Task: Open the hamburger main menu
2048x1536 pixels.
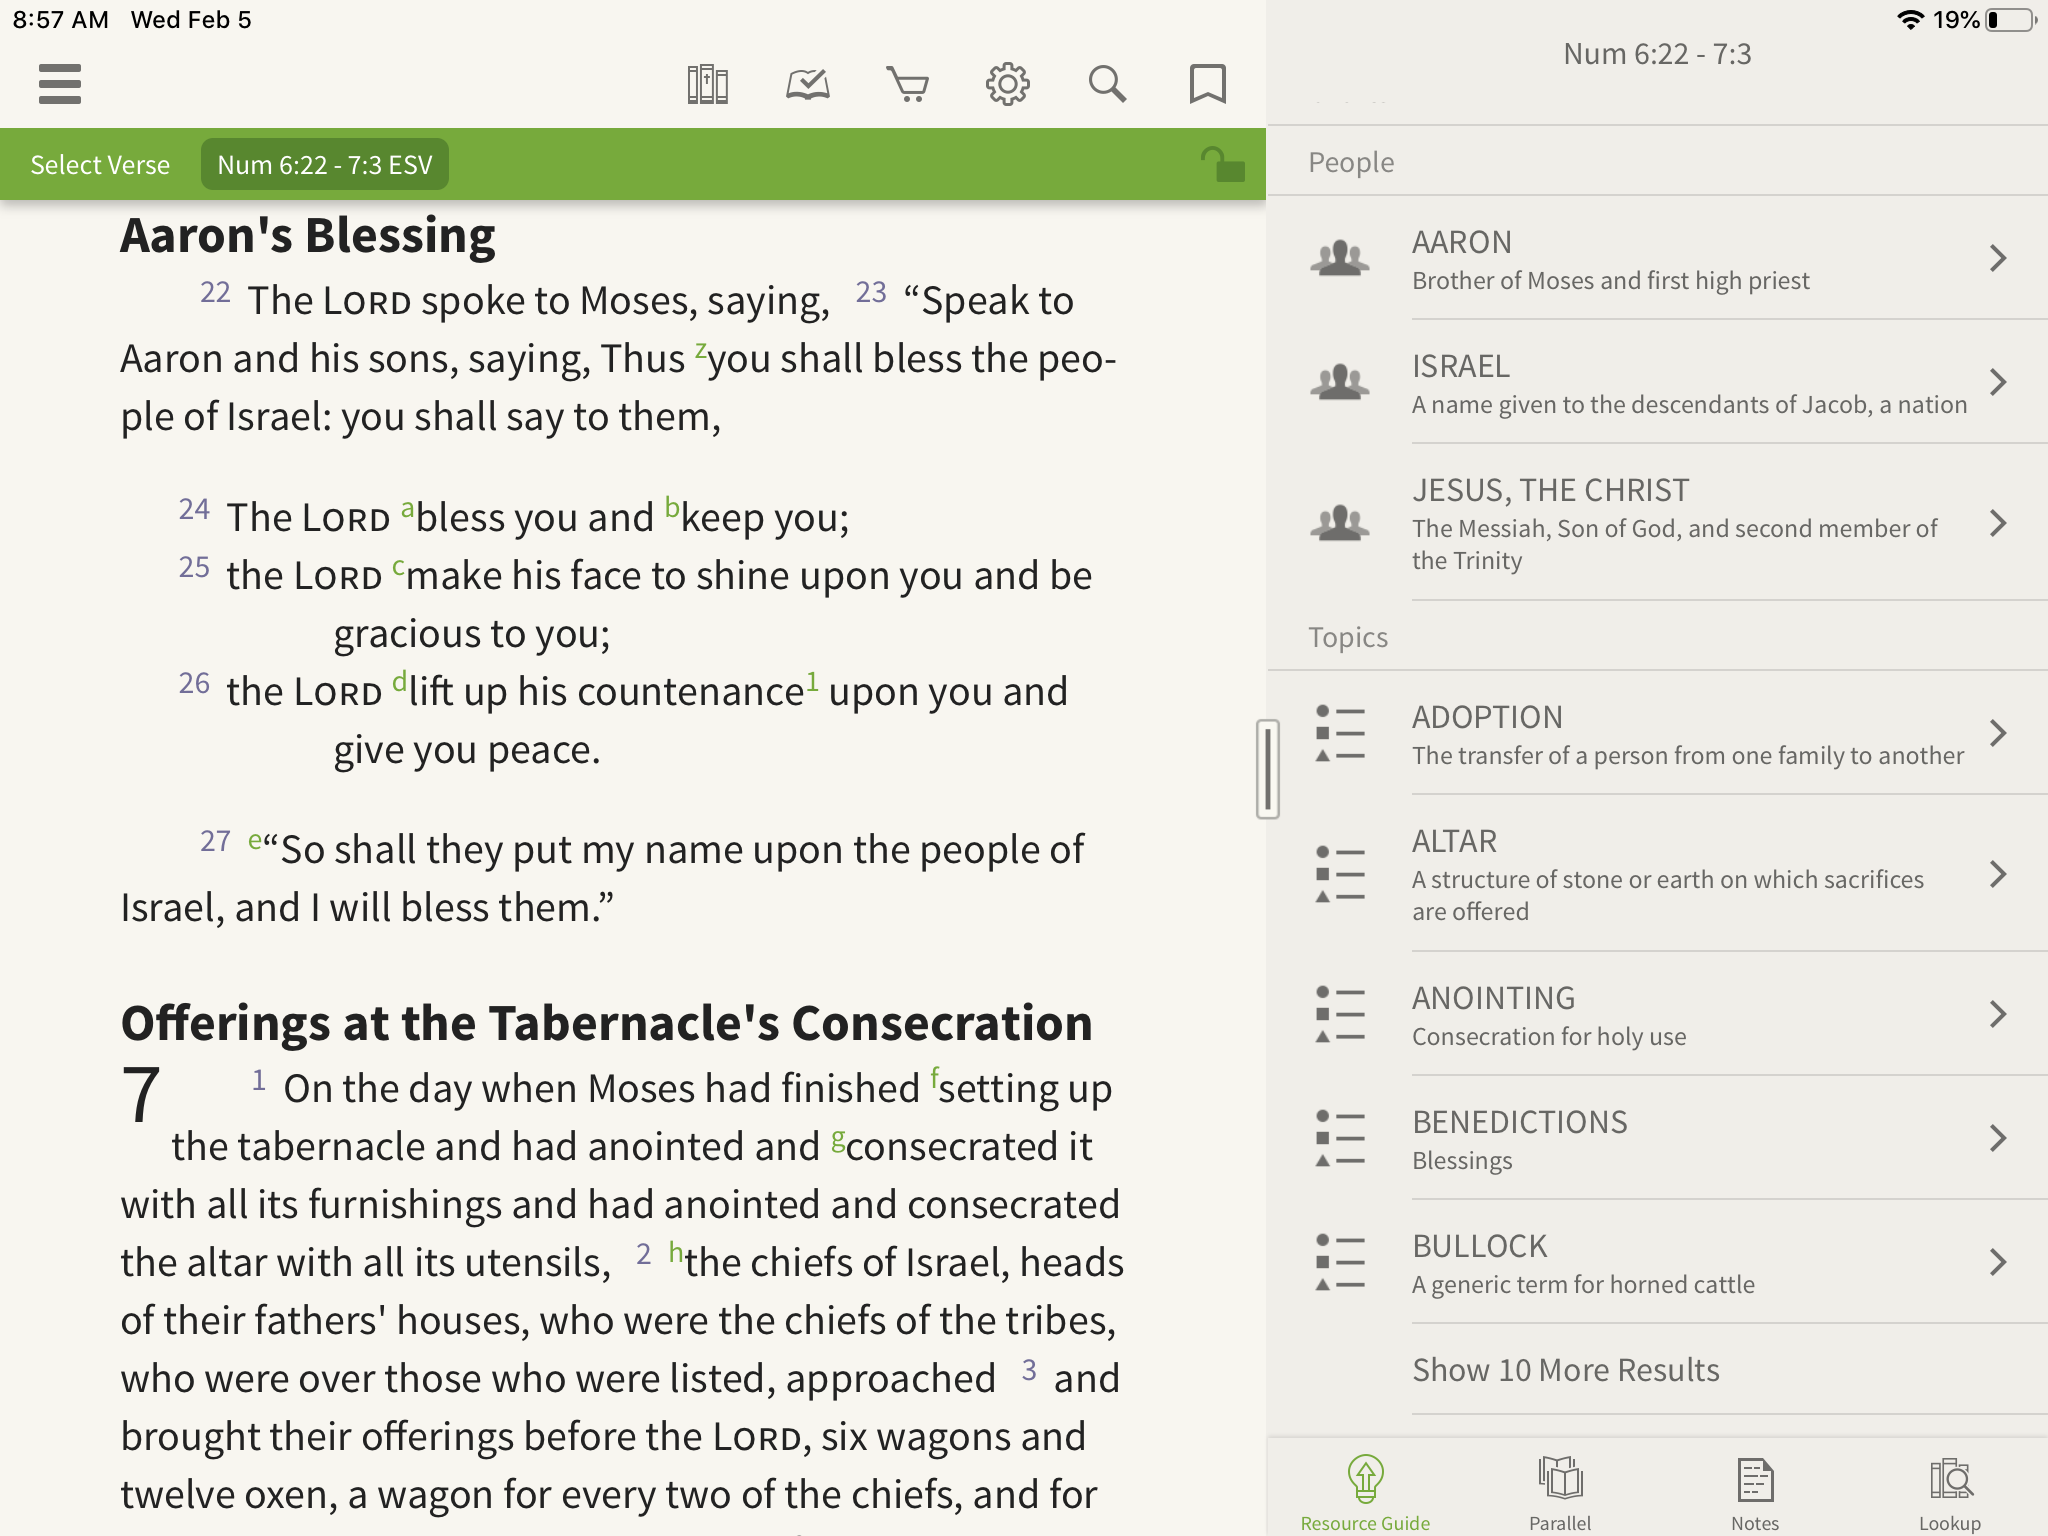Action: tap(60, 84)
